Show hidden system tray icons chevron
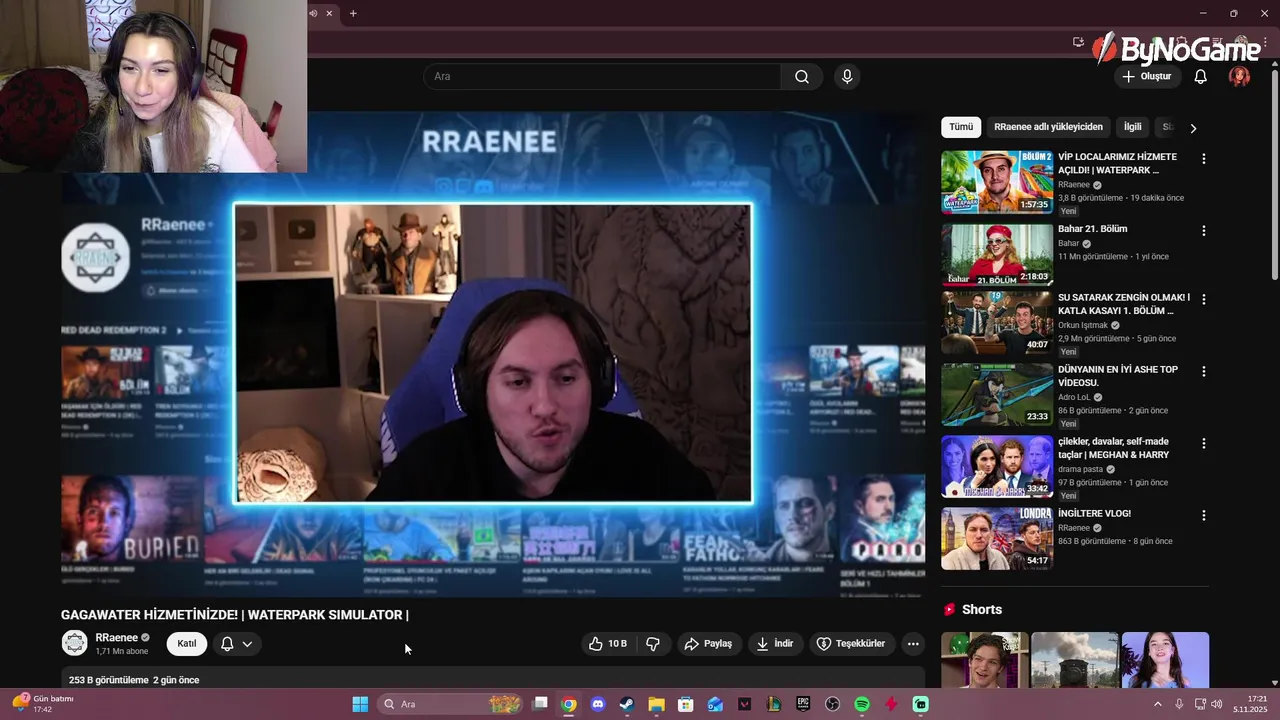This screenshot has width=1280, height=720. click(x=1158, y=704)
